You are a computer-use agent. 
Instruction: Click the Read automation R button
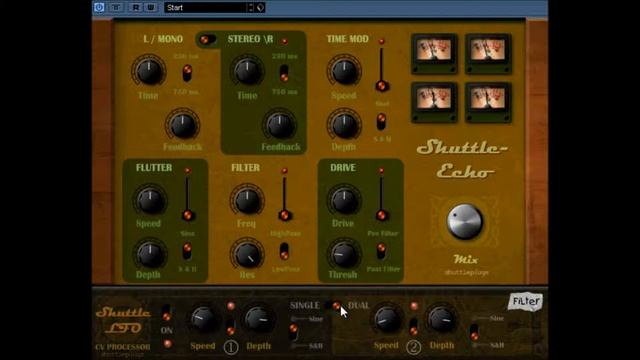tap(136, 7)
